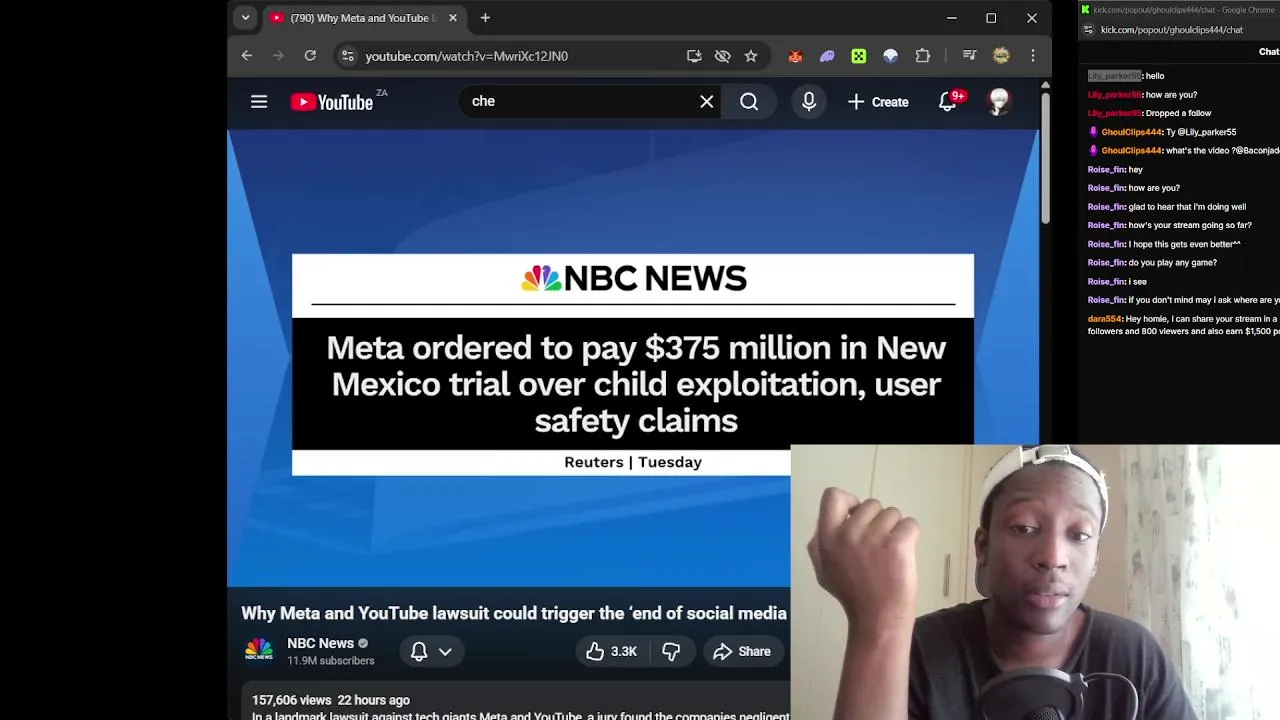Image resolution: width=1280 pixels, height=720 pixels.
Task: Select the kick.com URL in chat window
Action: (1171, 30)
